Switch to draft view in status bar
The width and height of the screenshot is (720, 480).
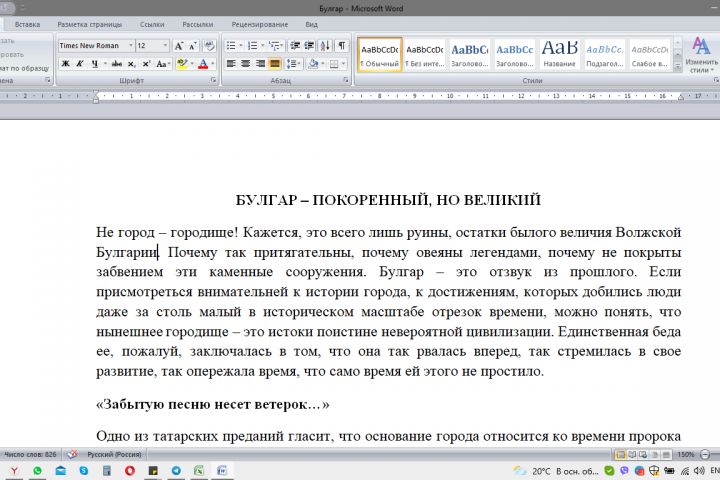click(x=666, y=455)
